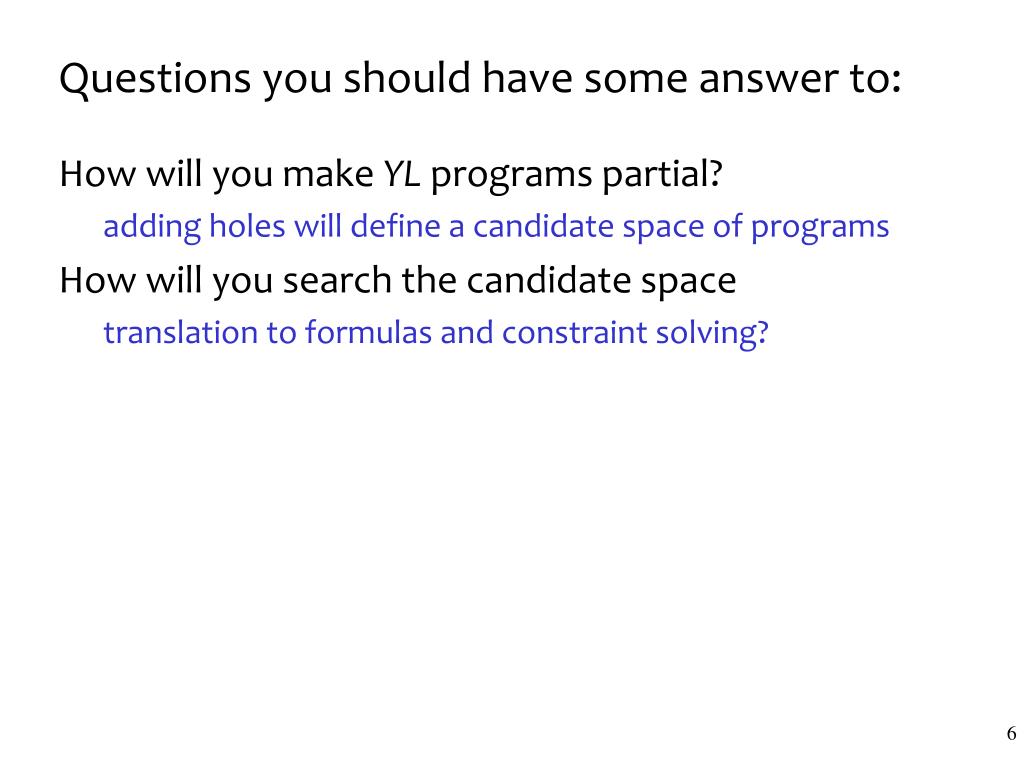Click the word 'search' in the second question
The width and height of the screenshot is (1024, 768).
pyautogui.click(x=336, y=281)
